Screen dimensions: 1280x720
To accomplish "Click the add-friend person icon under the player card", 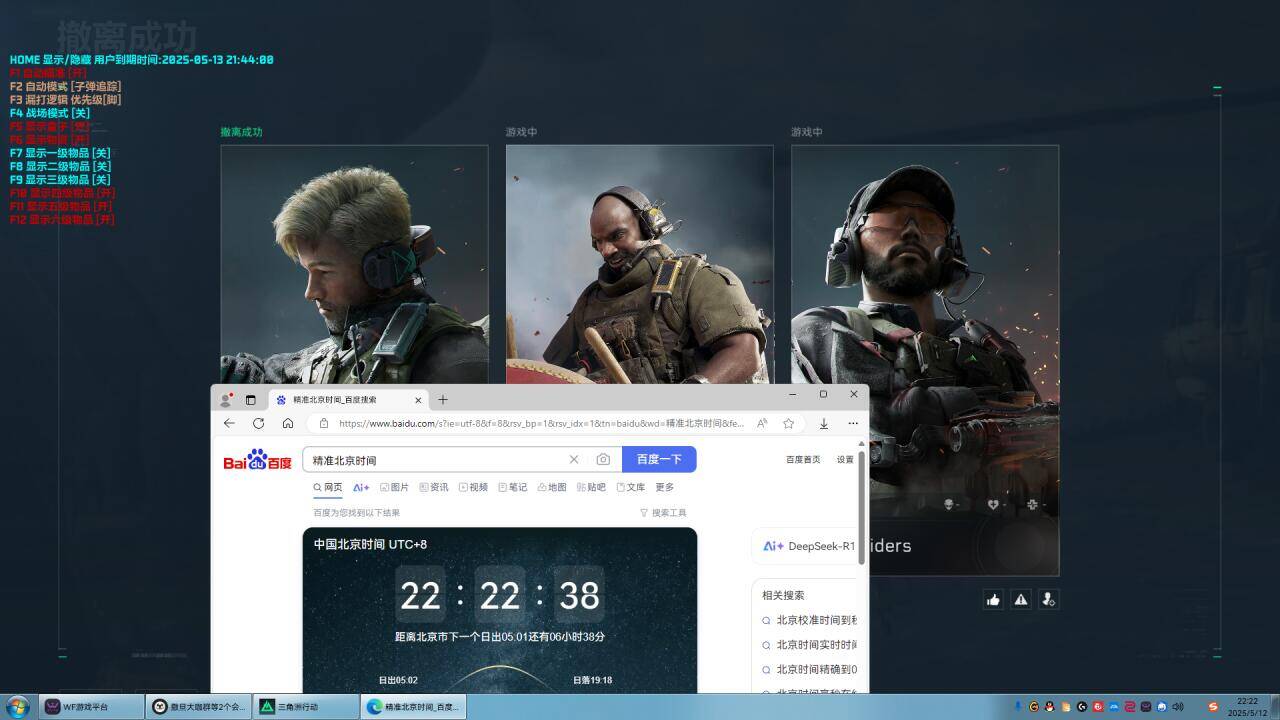I will (1048, 599).
